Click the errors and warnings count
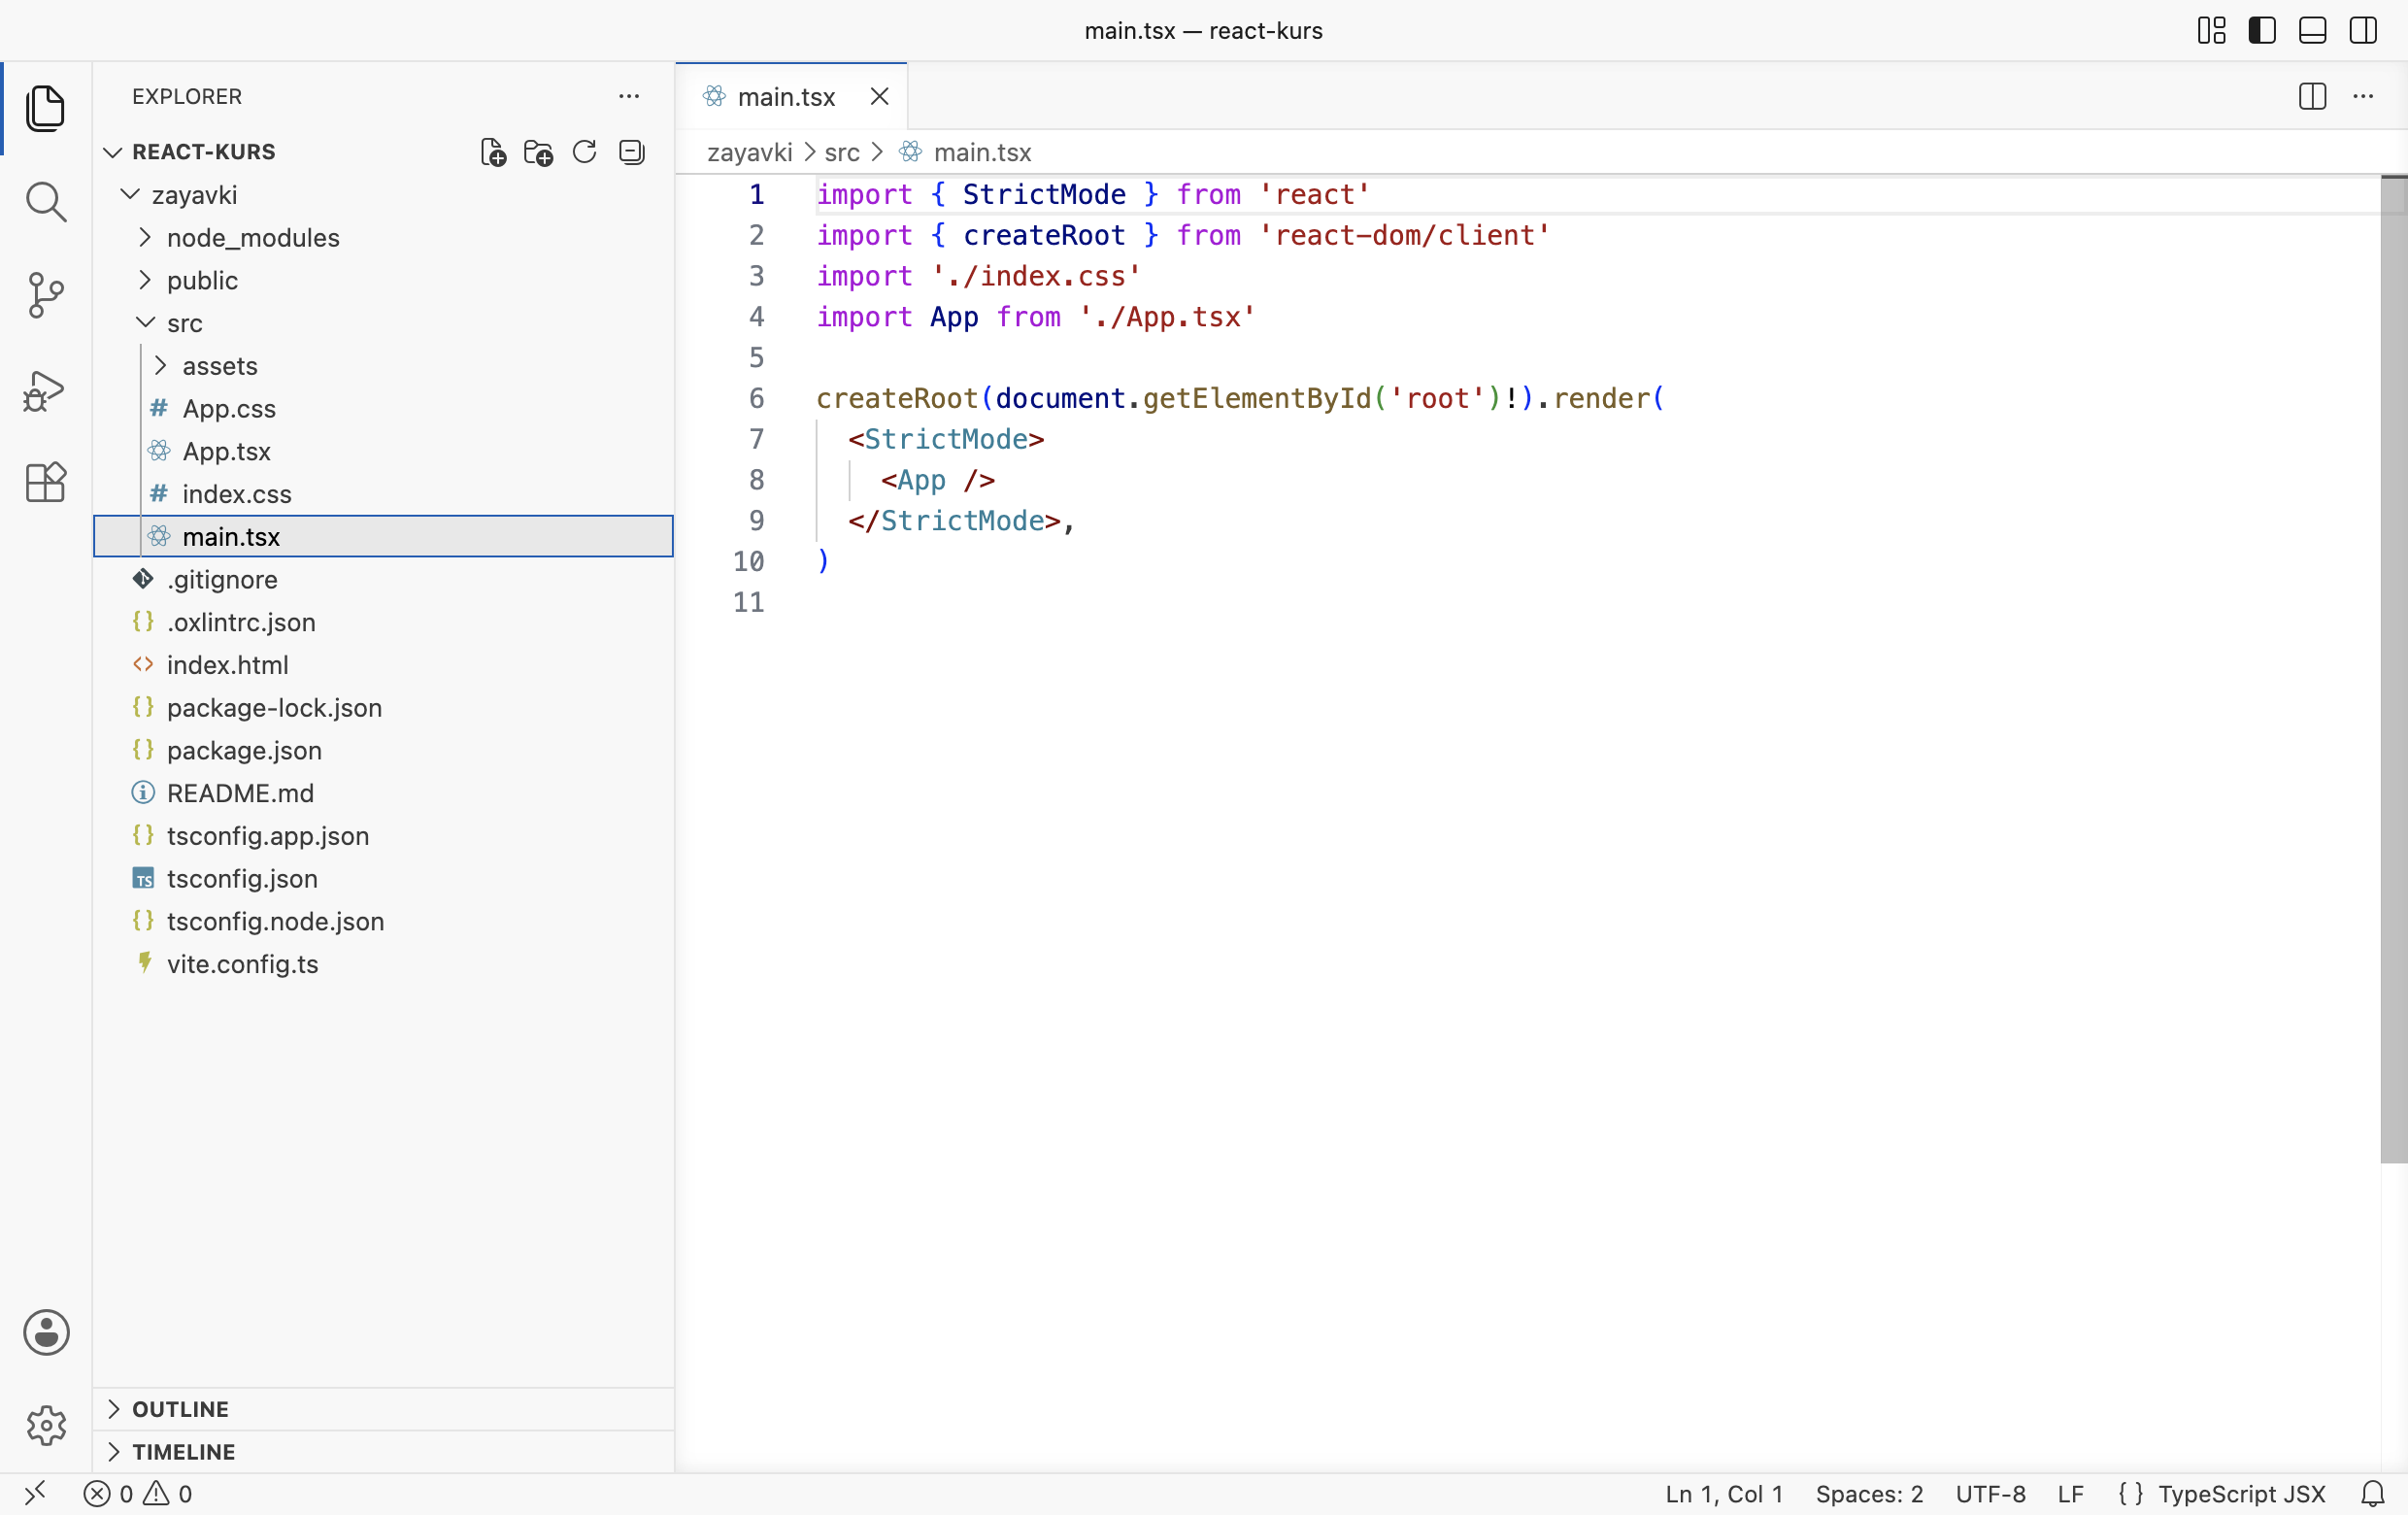 point(138,1494)
